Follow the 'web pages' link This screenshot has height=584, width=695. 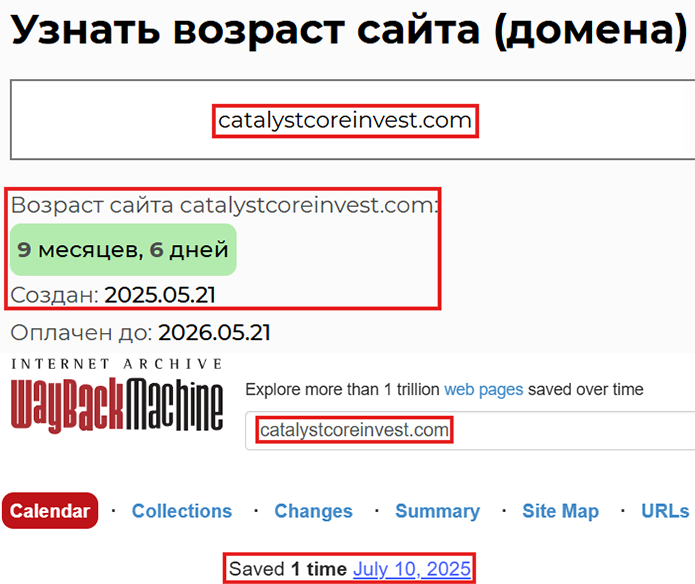[x=484, y=389]
